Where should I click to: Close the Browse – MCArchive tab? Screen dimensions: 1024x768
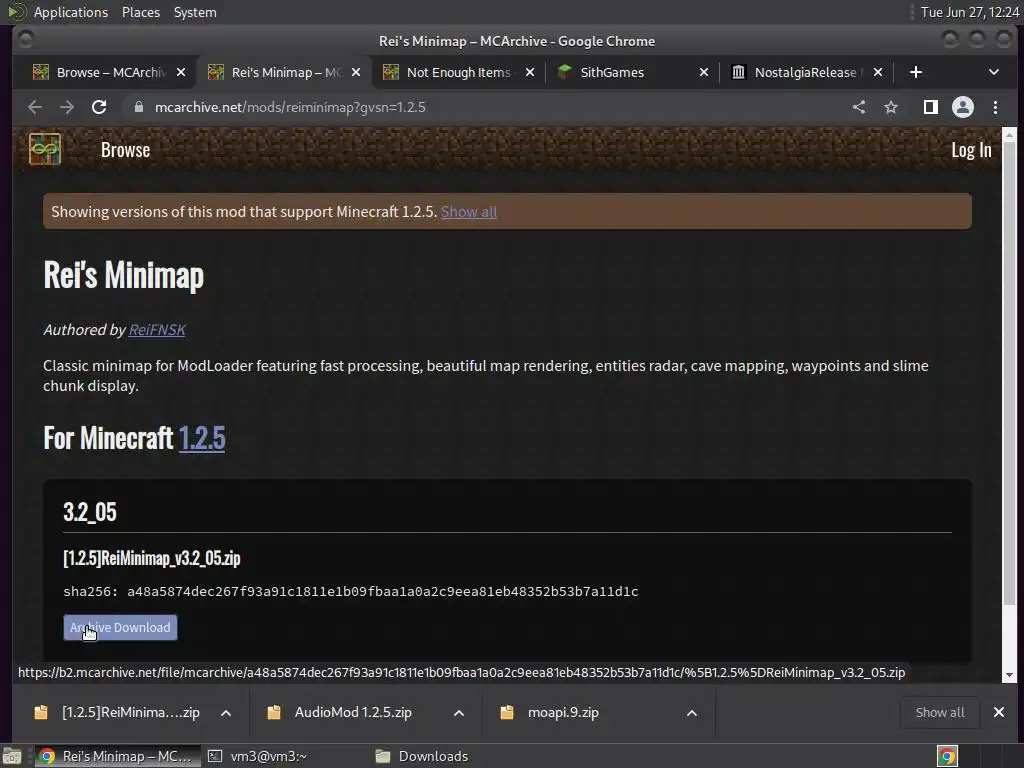click(x=181, y=72)
